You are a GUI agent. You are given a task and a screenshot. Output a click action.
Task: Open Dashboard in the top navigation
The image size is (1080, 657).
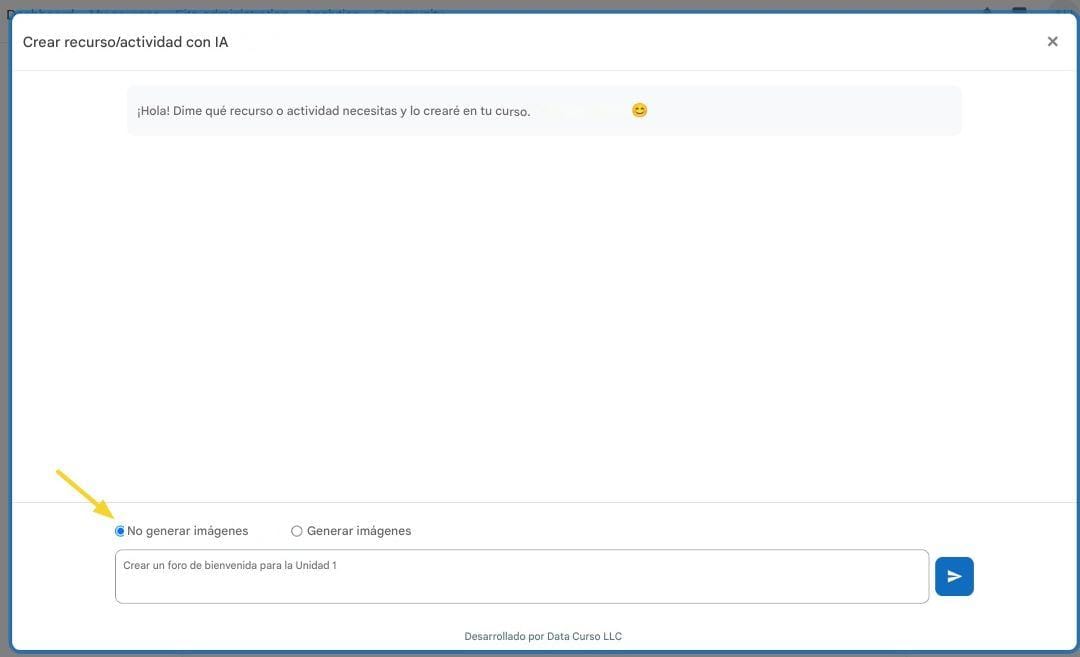point(40,11)
